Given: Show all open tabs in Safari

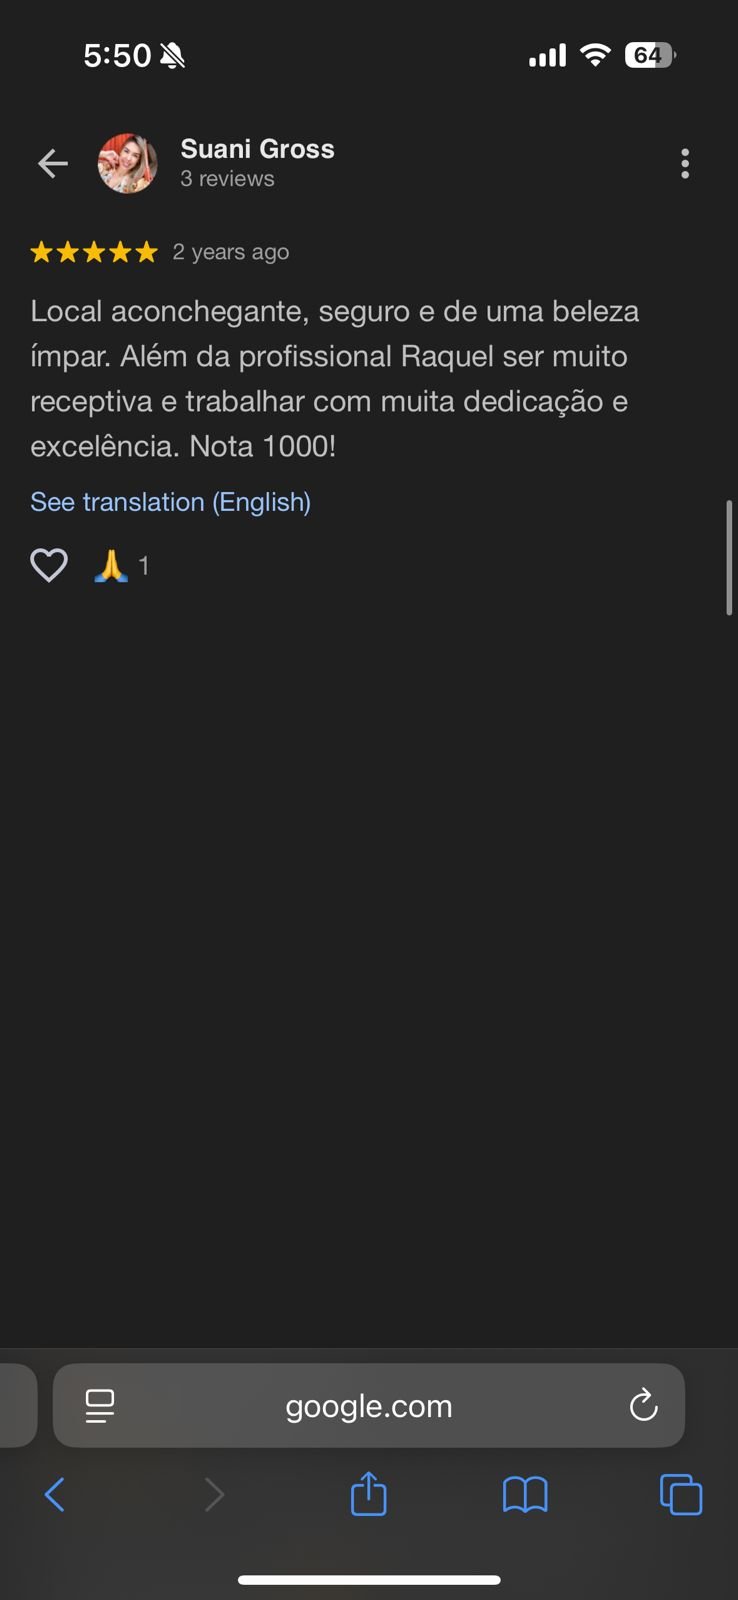Looking at the screenshot, I should click(681, 1495).
